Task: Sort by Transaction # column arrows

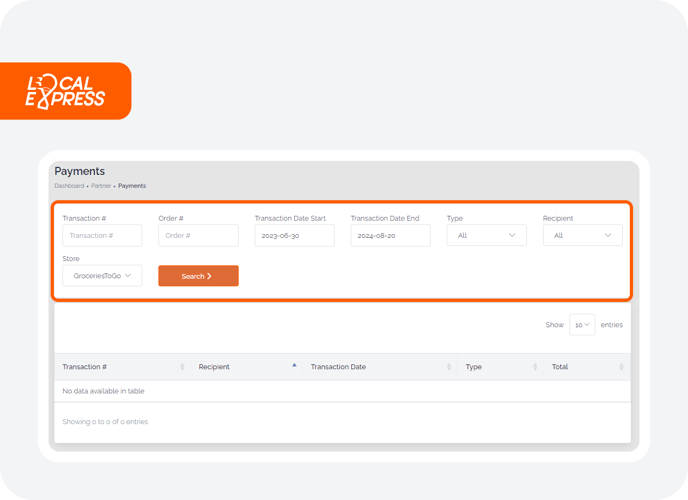Action: point(182,367)
